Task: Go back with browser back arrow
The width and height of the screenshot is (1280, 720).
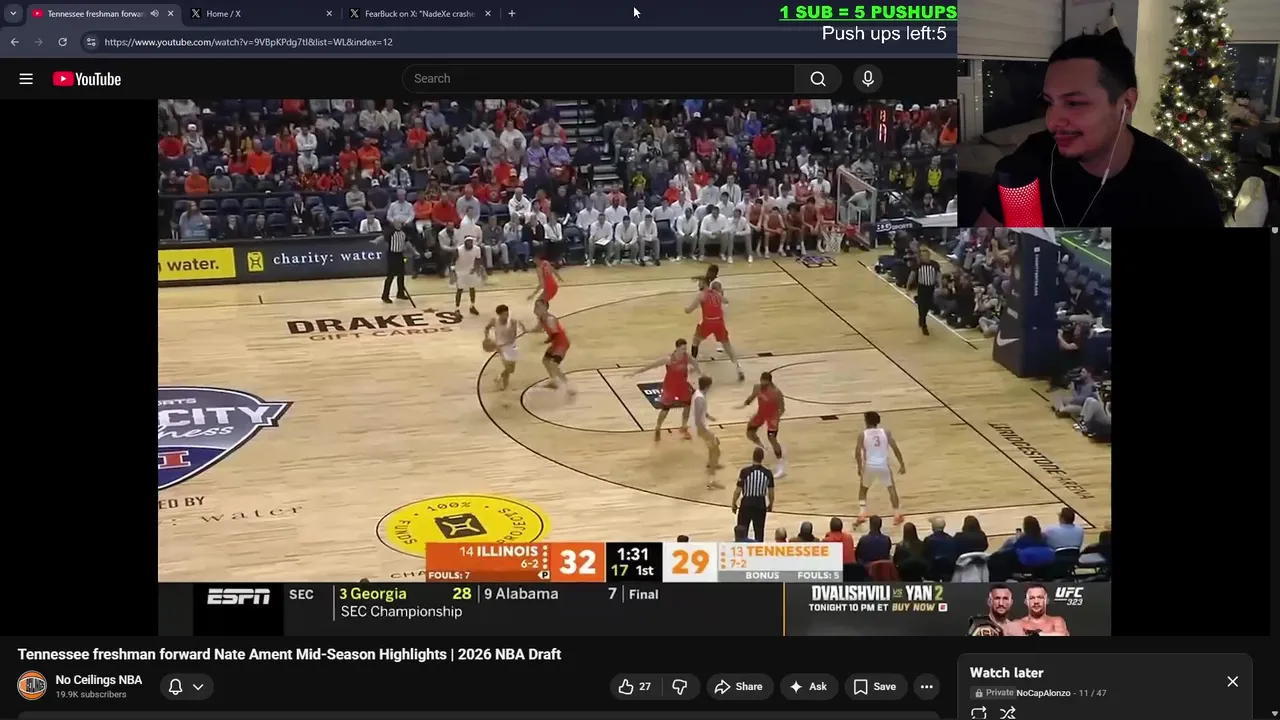Action: 15,42
